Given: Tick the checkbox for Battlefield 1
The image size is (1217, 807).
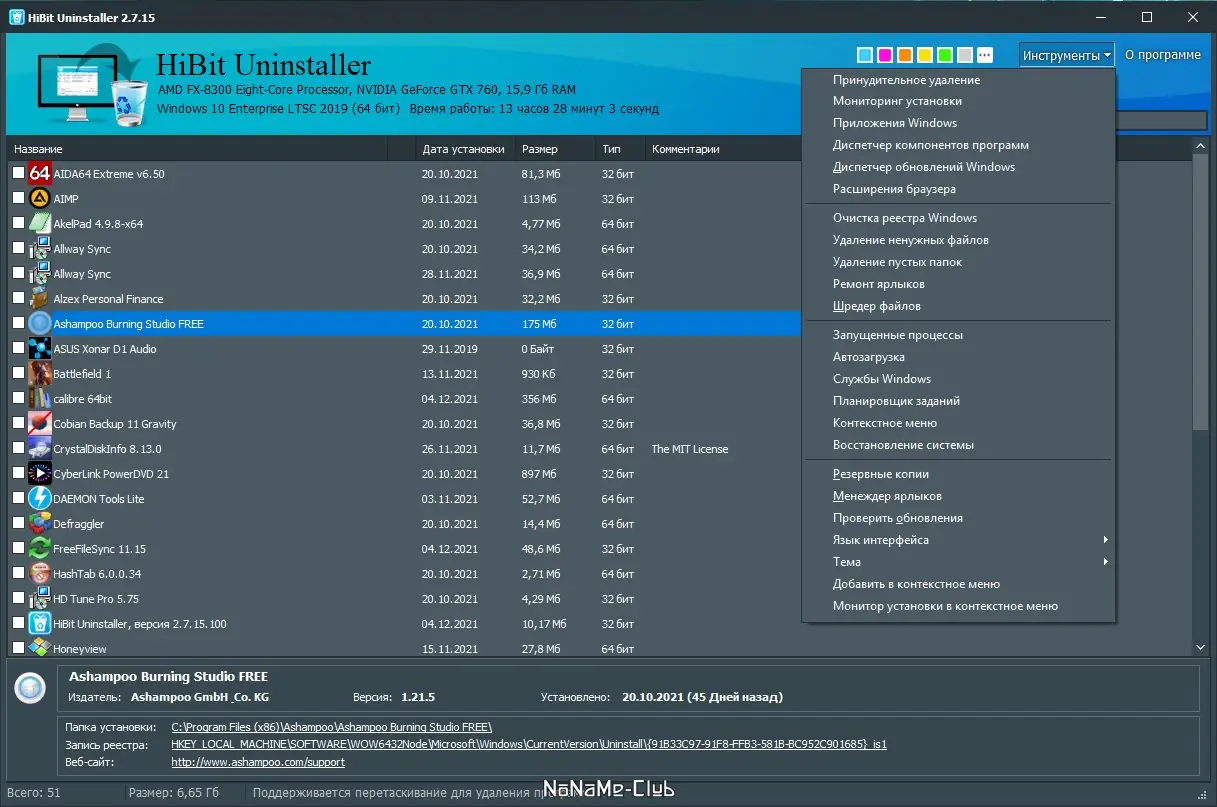Looking at the screenshot, I should click(18, 373).
